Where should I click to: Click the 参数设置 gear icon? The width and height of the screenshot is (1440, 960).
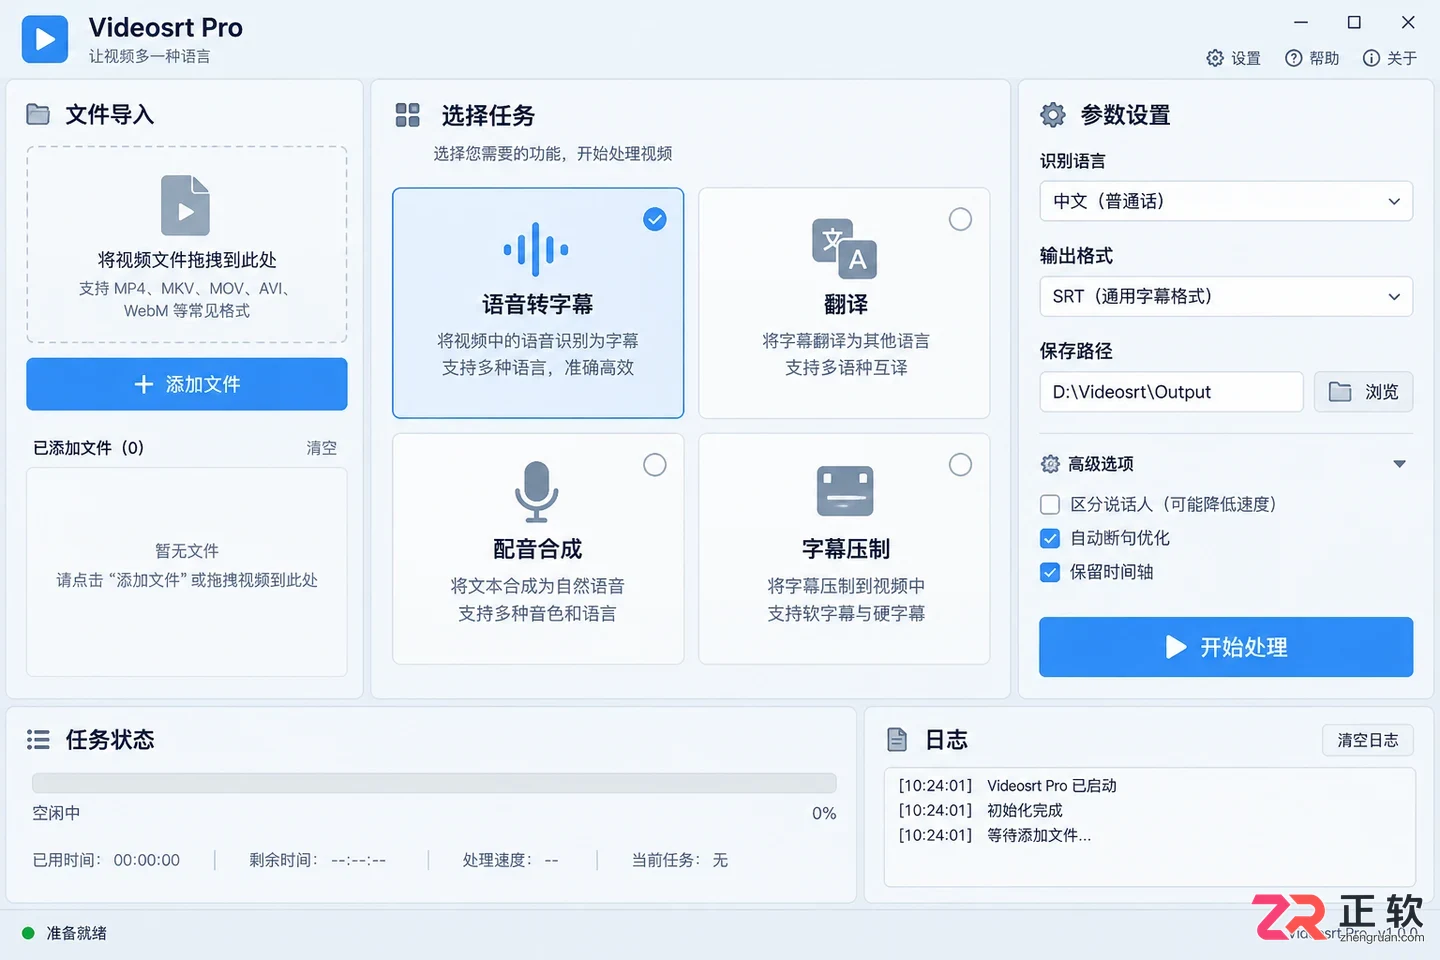click(x=1053, y=115)
